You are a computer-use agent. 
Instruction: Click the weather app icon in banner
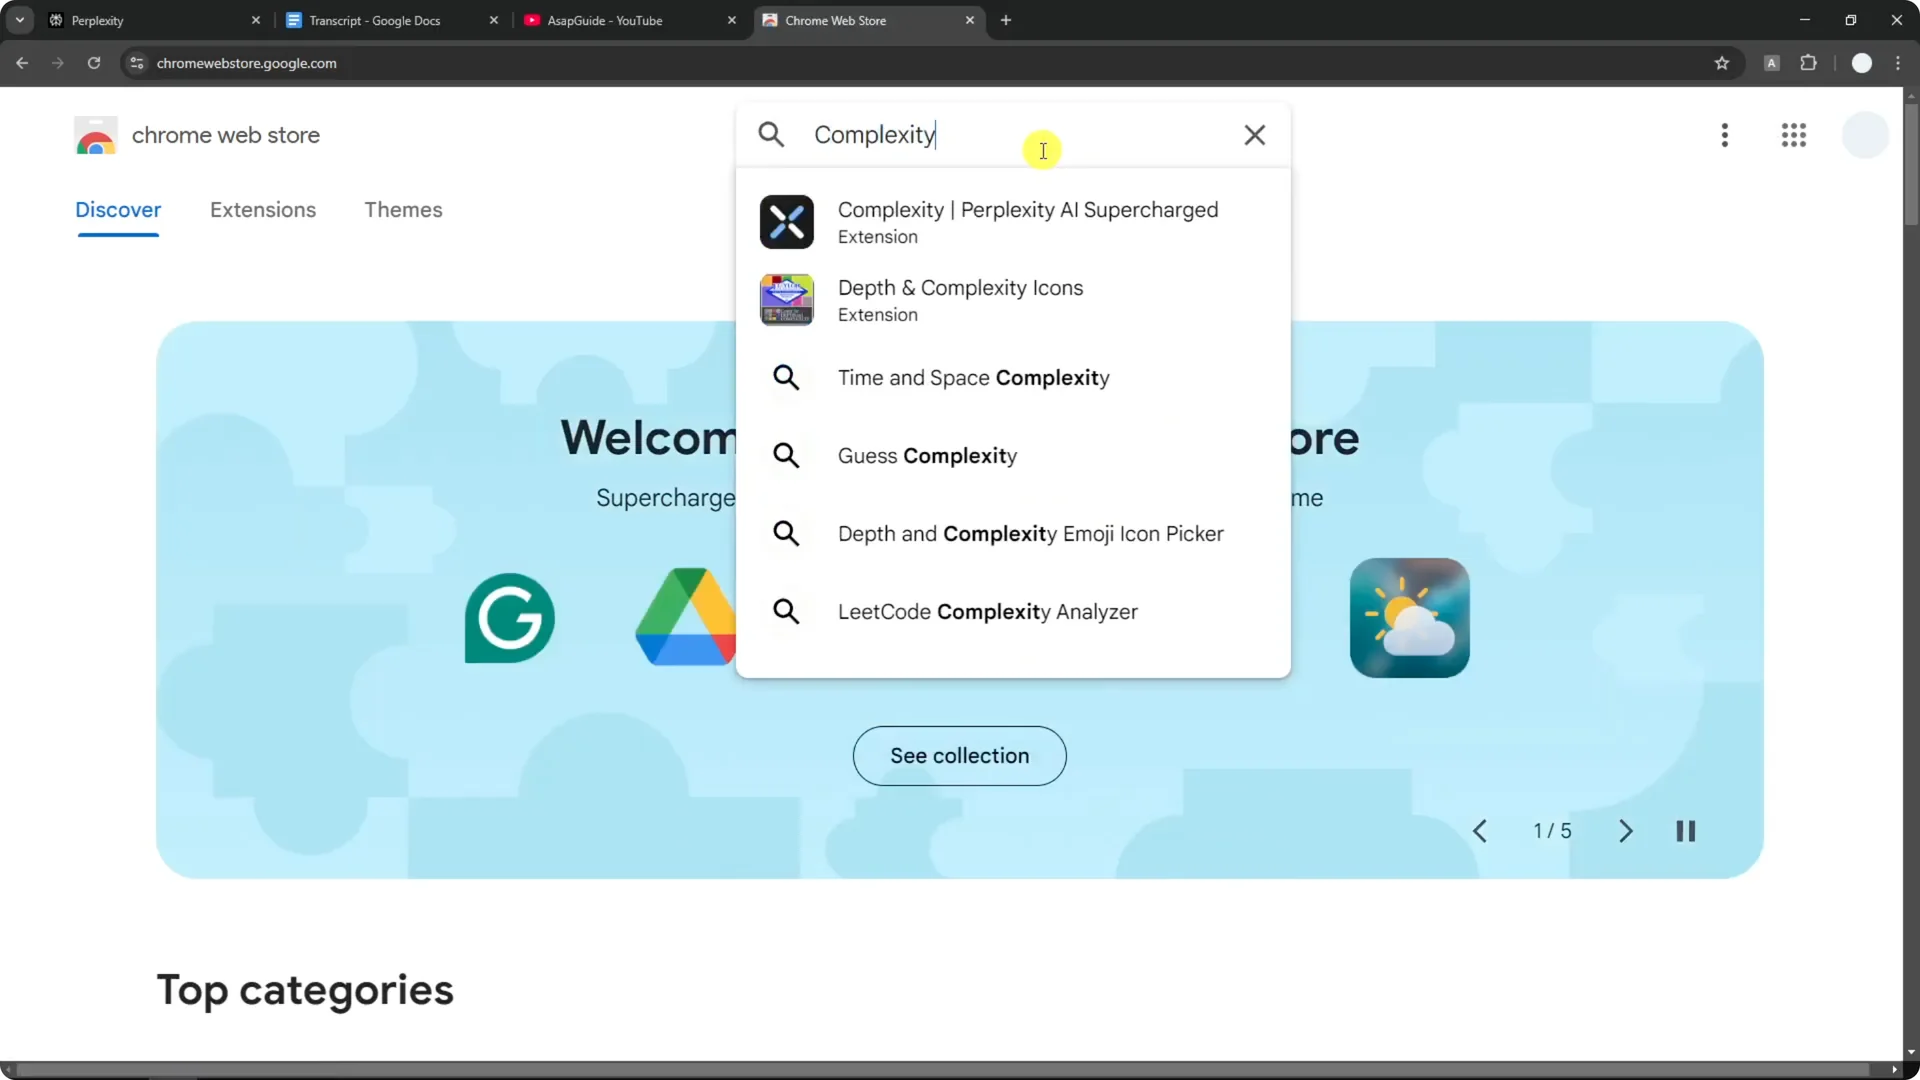[x=1409, y=618]
